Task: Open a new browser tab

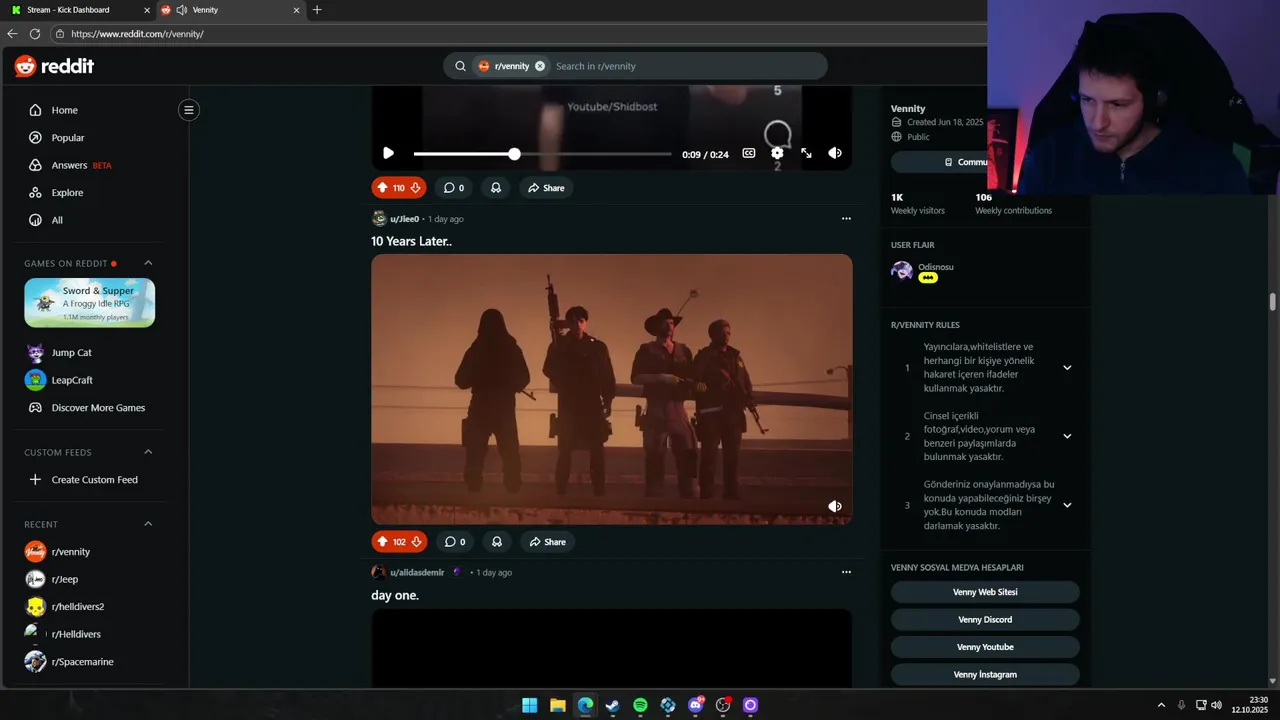Action: [x=317, y=10]
